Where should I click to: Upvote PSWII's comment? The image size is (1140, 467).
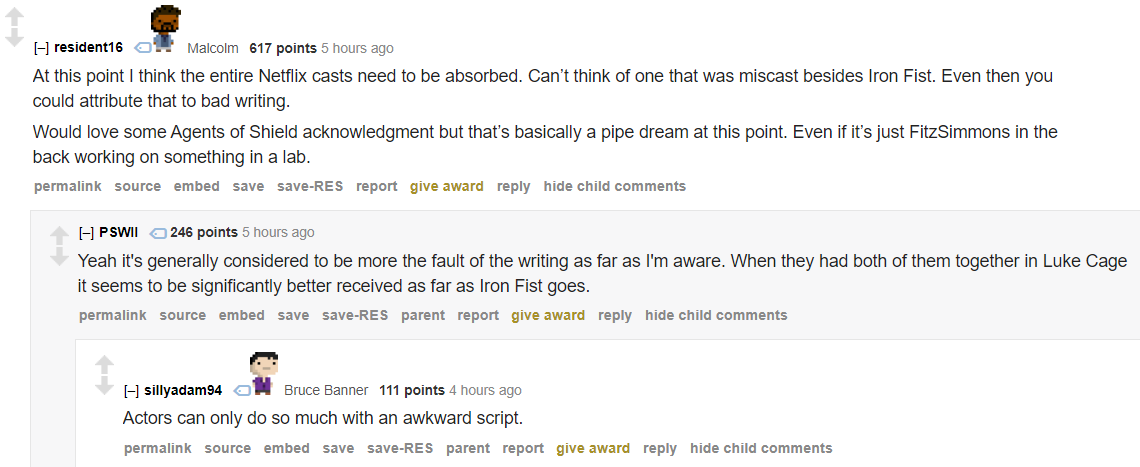(59, 236)
